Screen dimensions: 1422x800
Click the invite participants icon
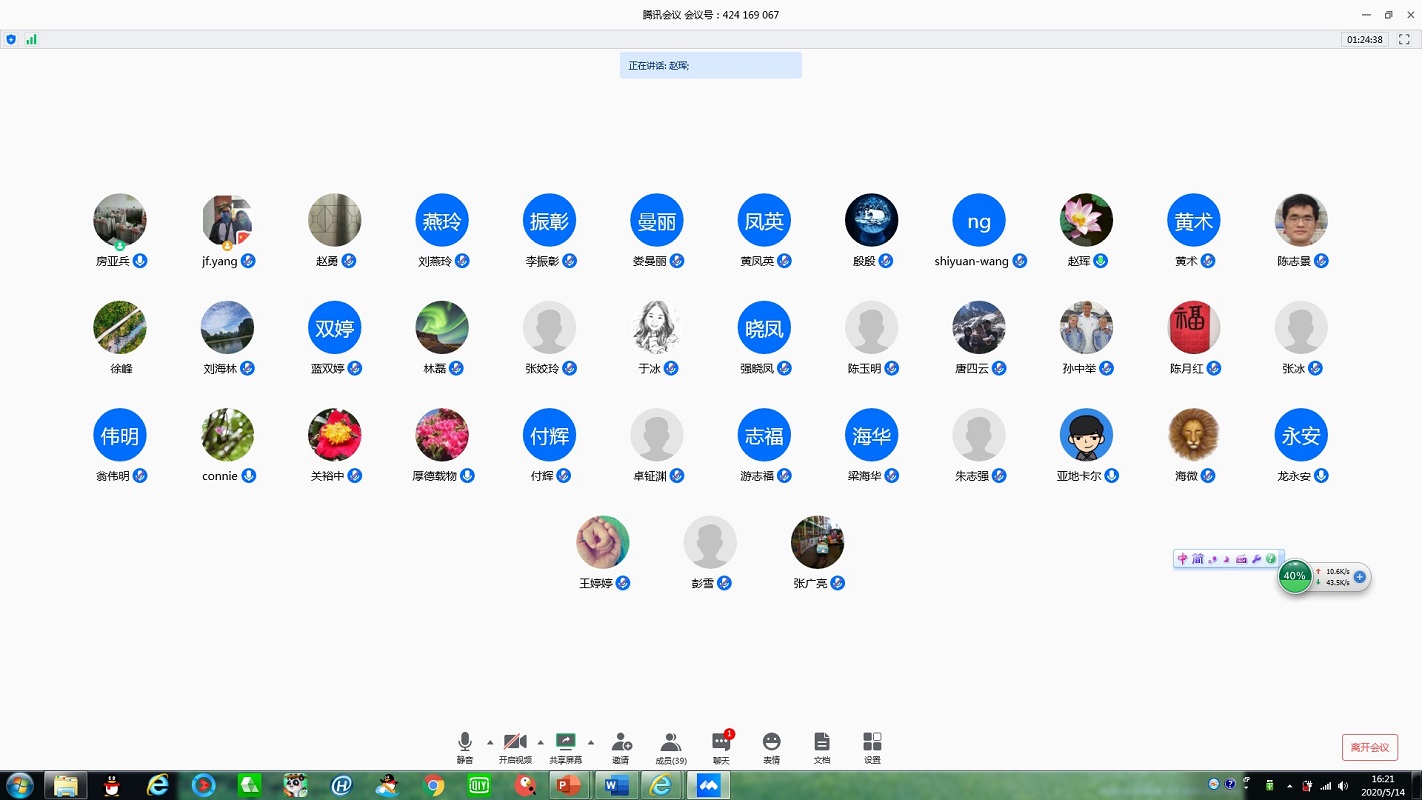pos(621,746)
